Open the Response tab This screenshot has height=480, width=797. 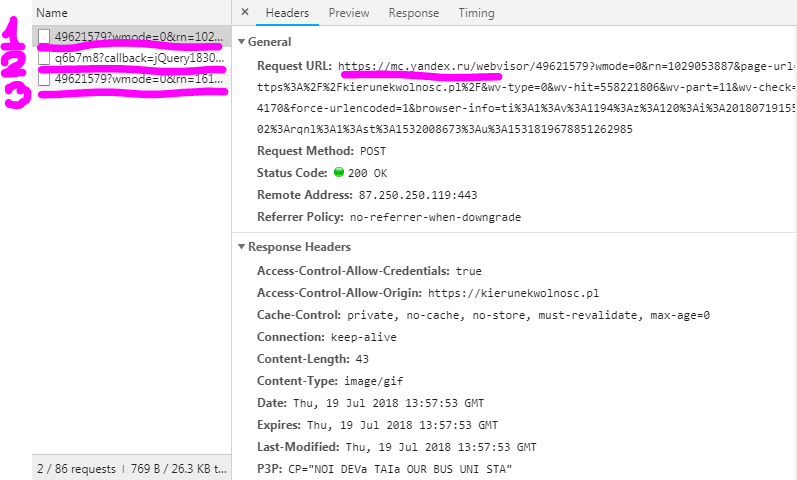(413, 13)
